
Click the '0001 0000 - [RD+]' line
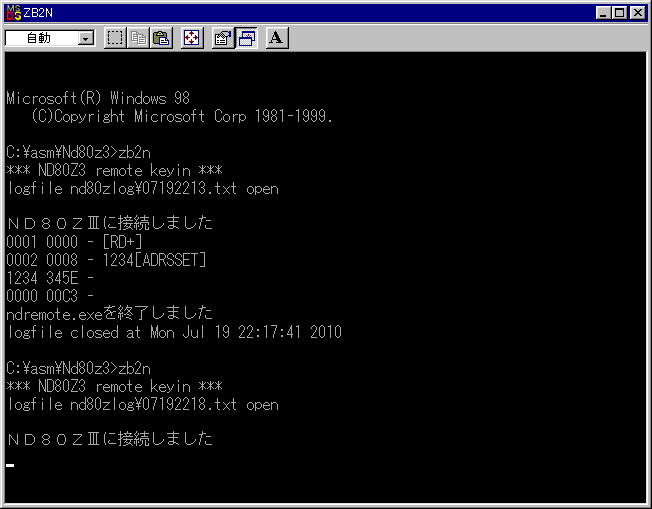tap(74, 242)
